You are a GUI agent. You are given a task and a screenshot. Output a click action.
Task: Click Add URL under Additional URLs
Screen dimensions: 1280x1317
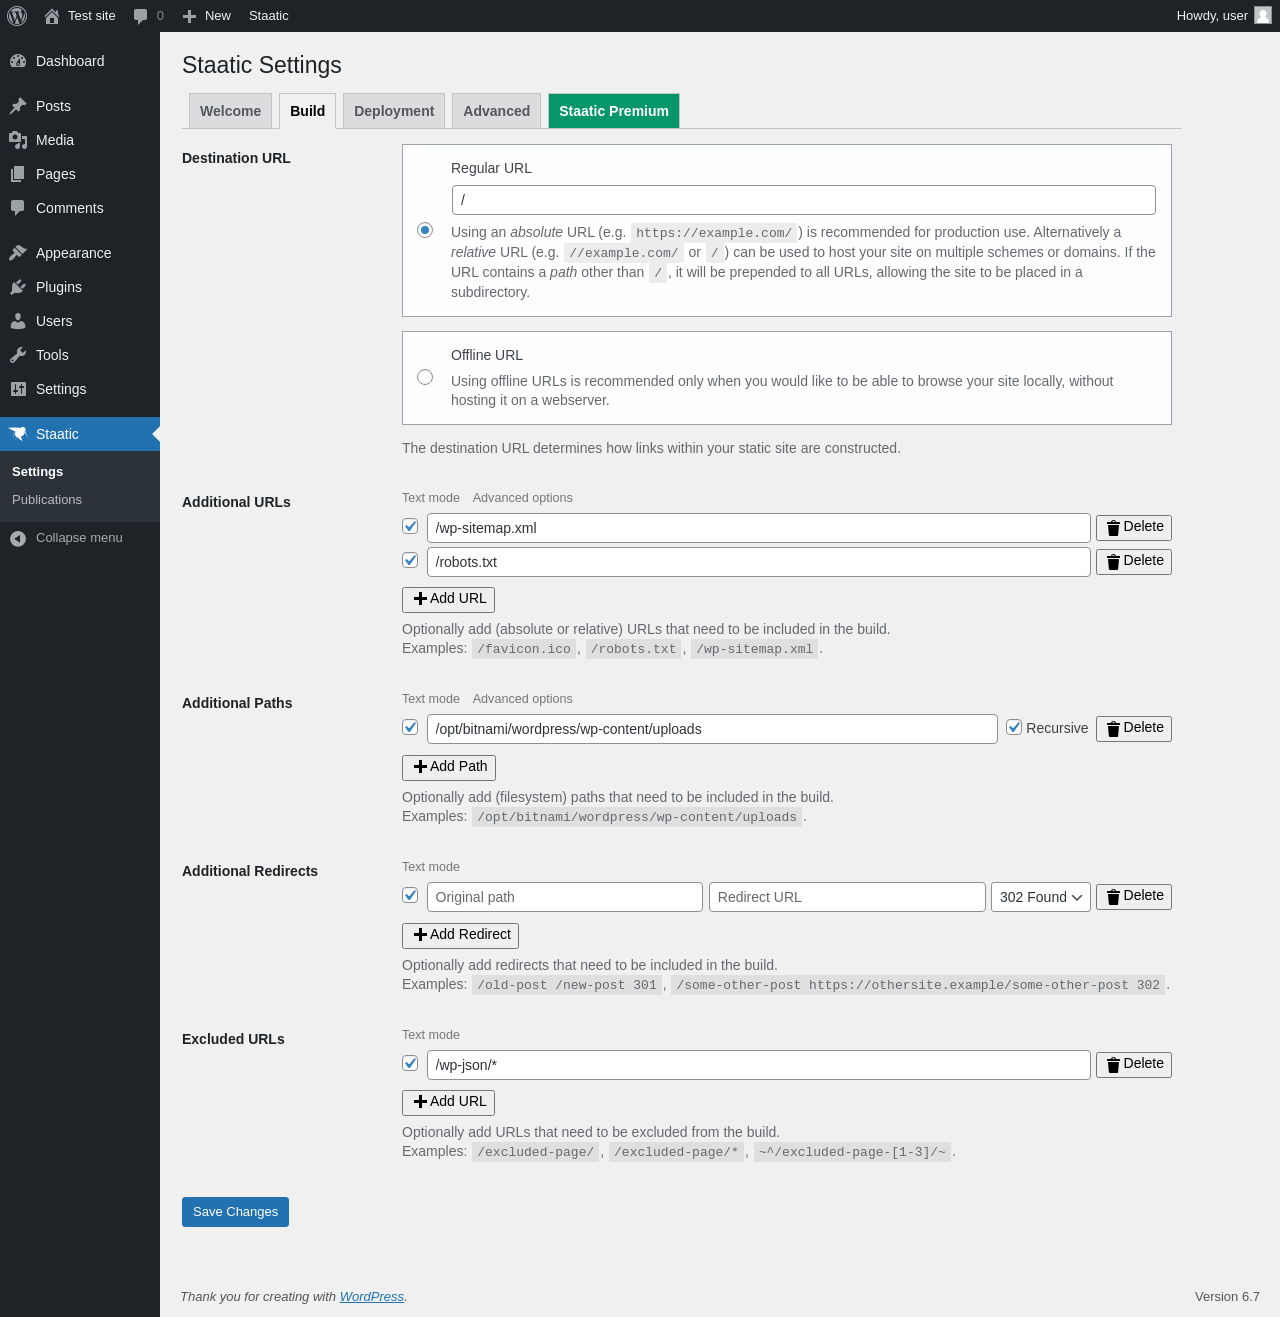(448, 599)
